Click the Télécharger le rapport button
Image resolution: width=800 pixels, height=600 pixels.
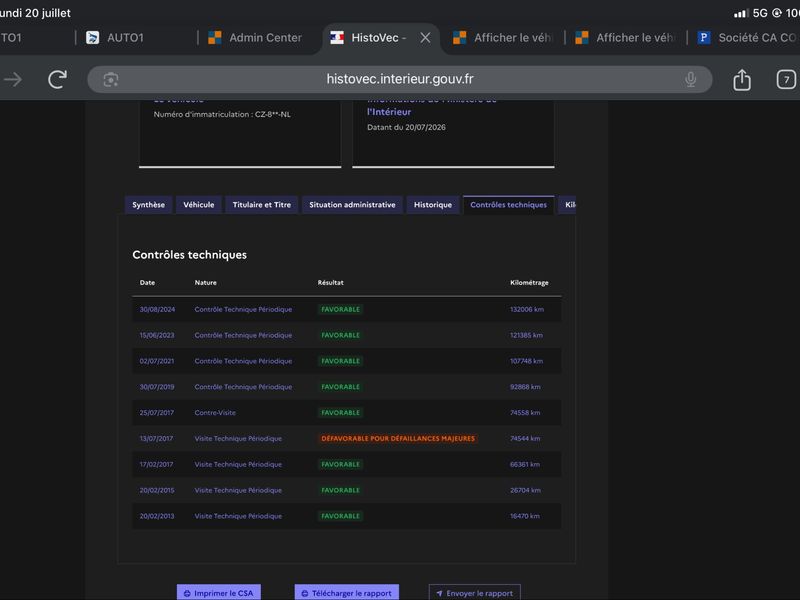pyautogui.click(x=347, y=593)
